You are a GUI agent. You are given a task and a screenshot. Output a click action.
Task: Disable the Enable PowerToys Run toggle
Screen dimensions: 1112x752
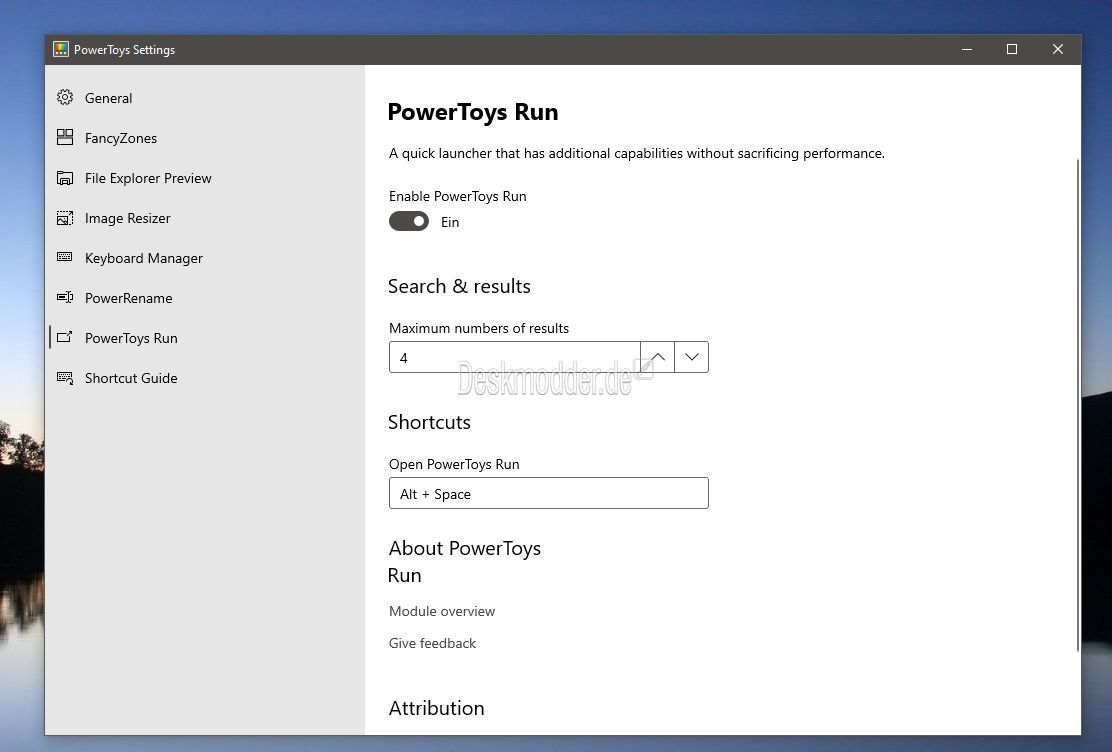point(408,221)
